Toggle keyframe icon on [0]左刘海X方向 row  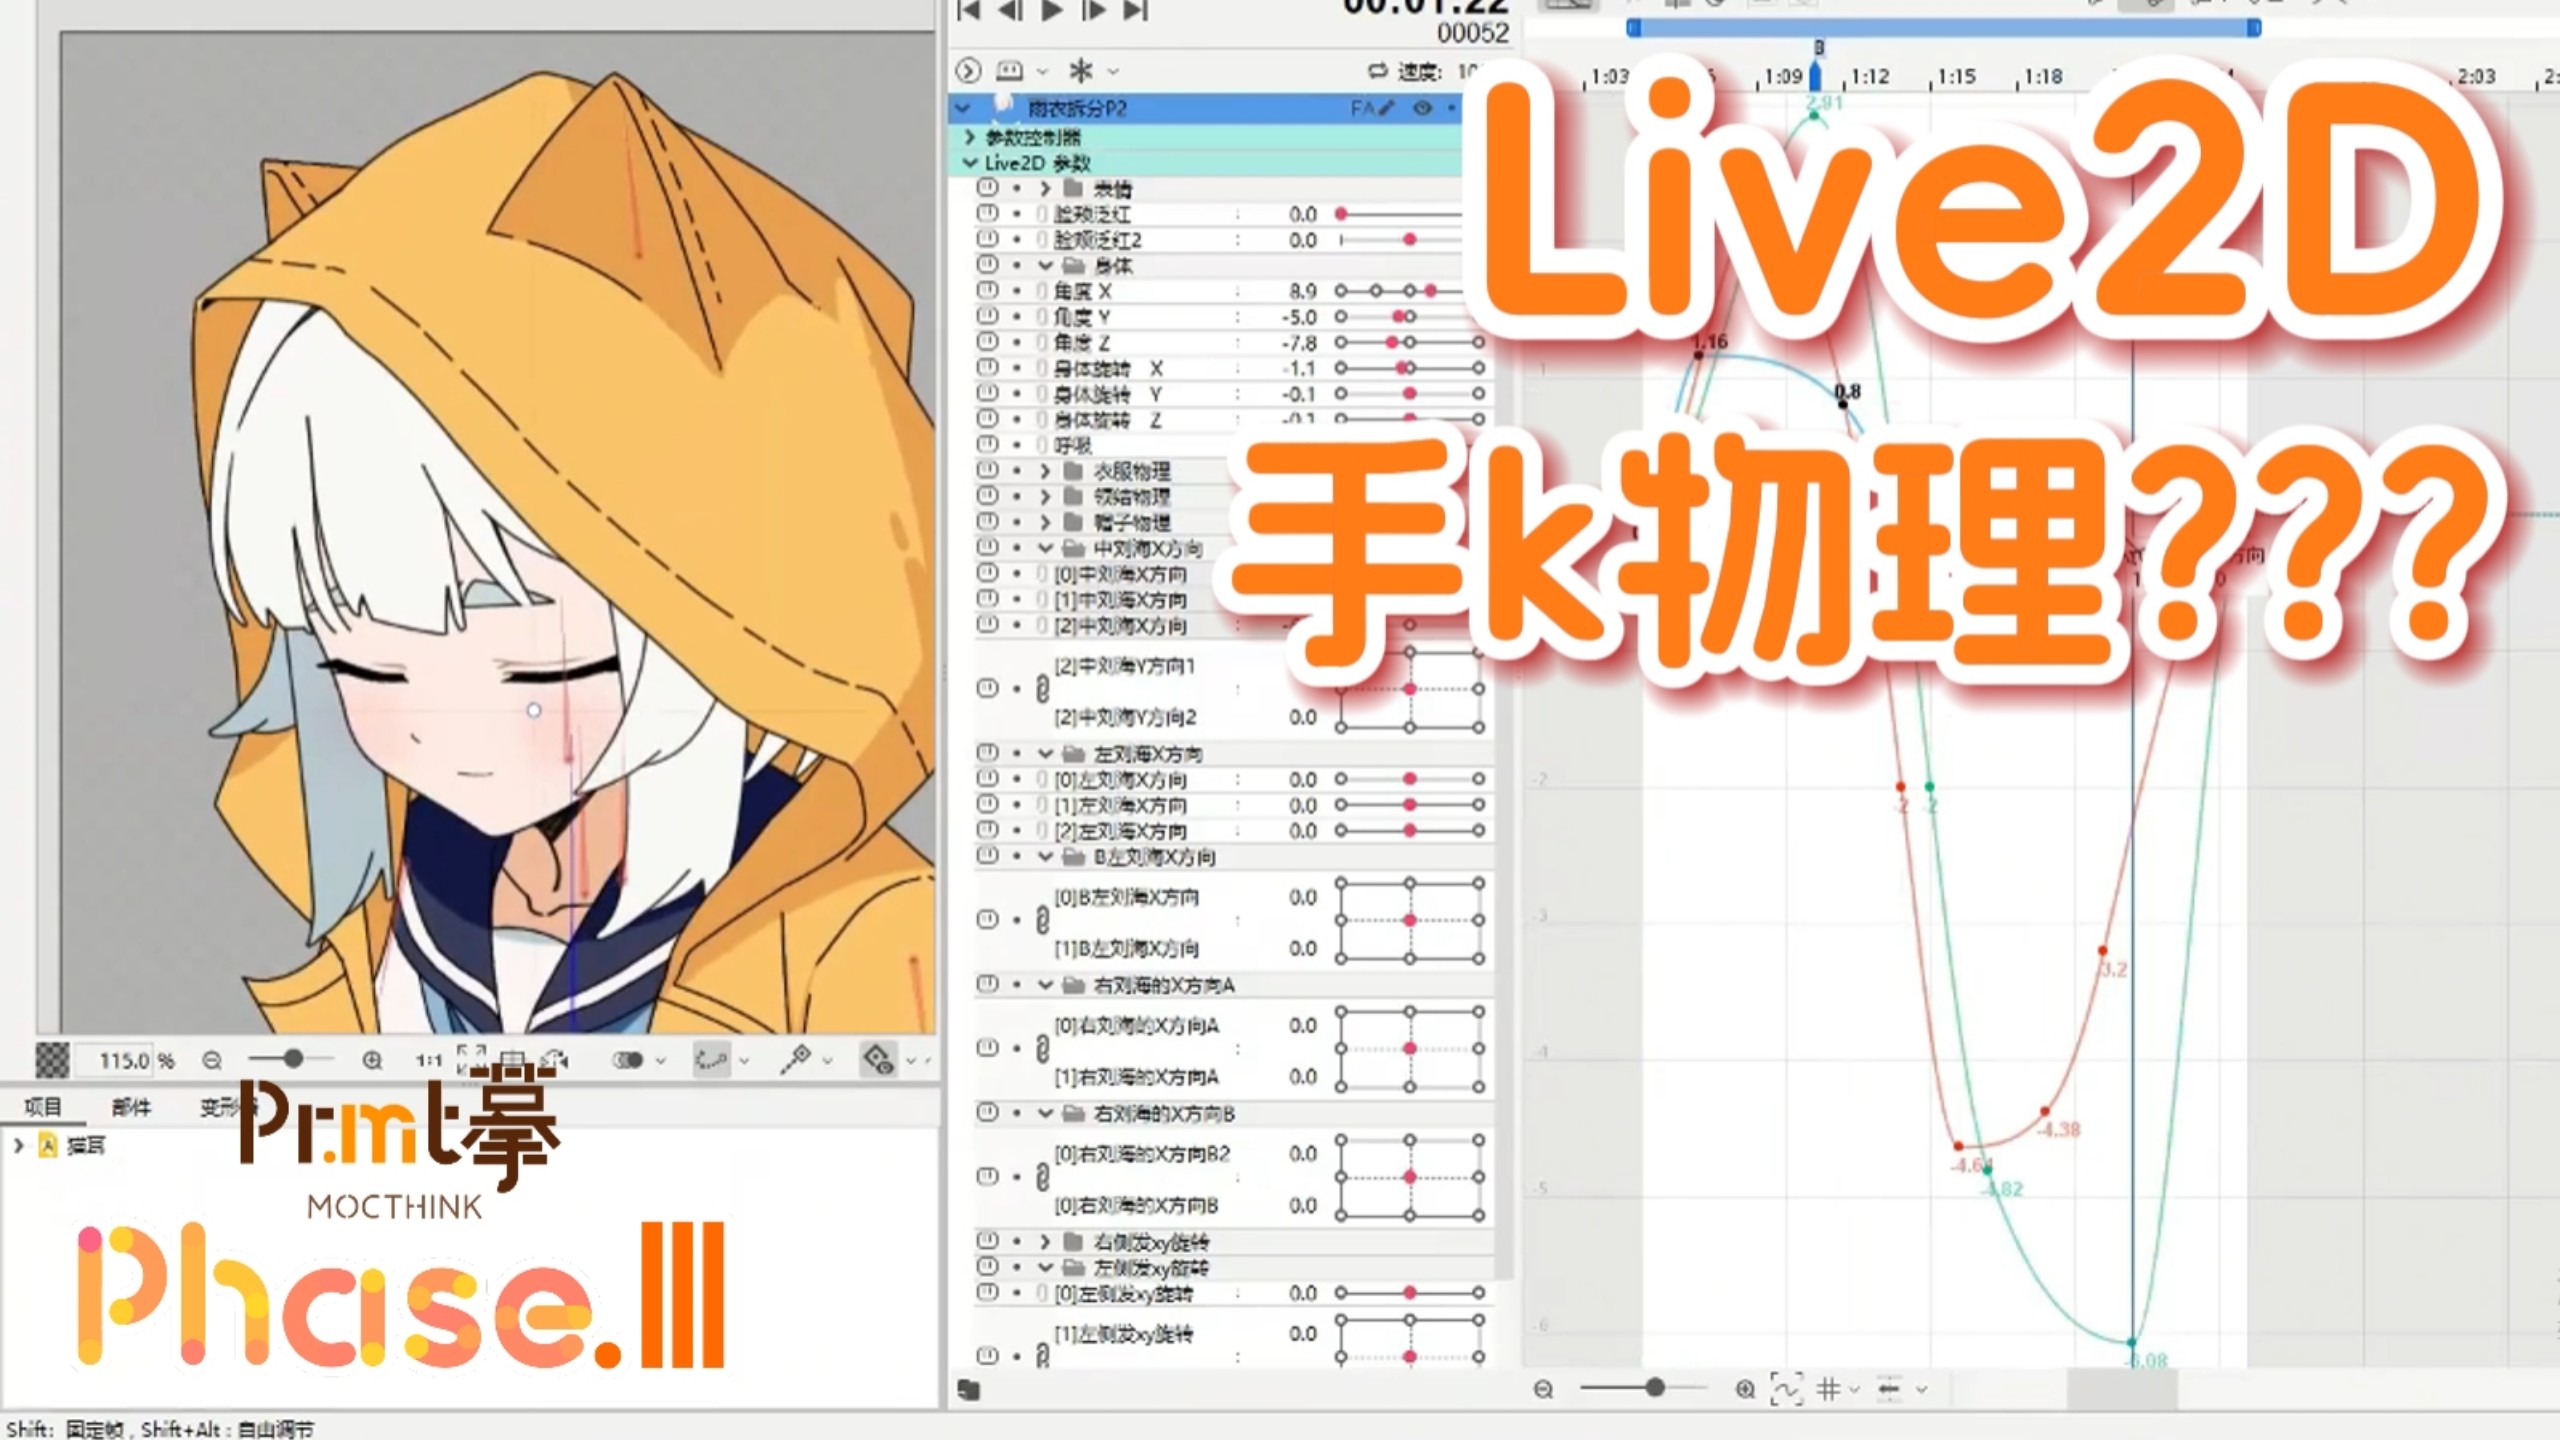coord(987,779)
